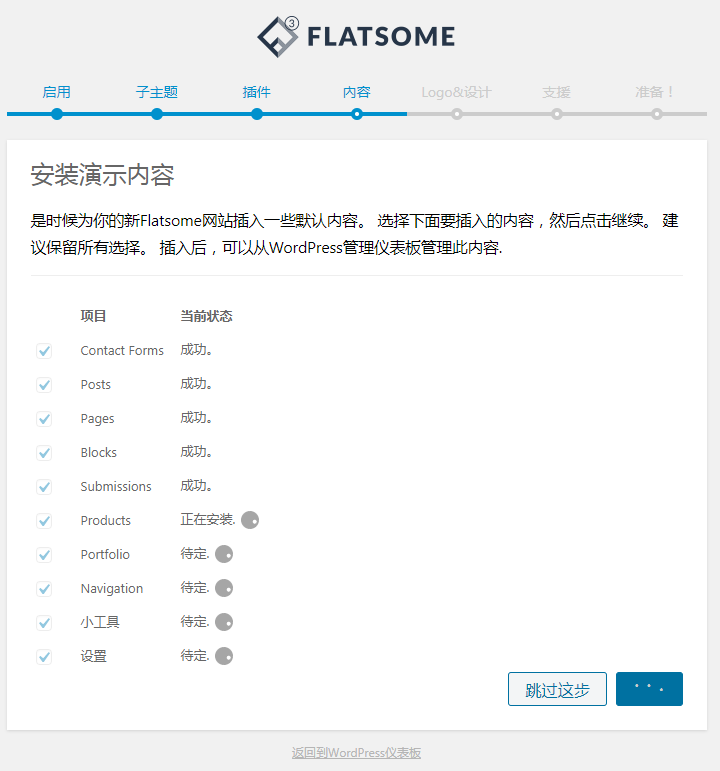
Task: Click the 启用 progress dot
Action: point(57,114)
